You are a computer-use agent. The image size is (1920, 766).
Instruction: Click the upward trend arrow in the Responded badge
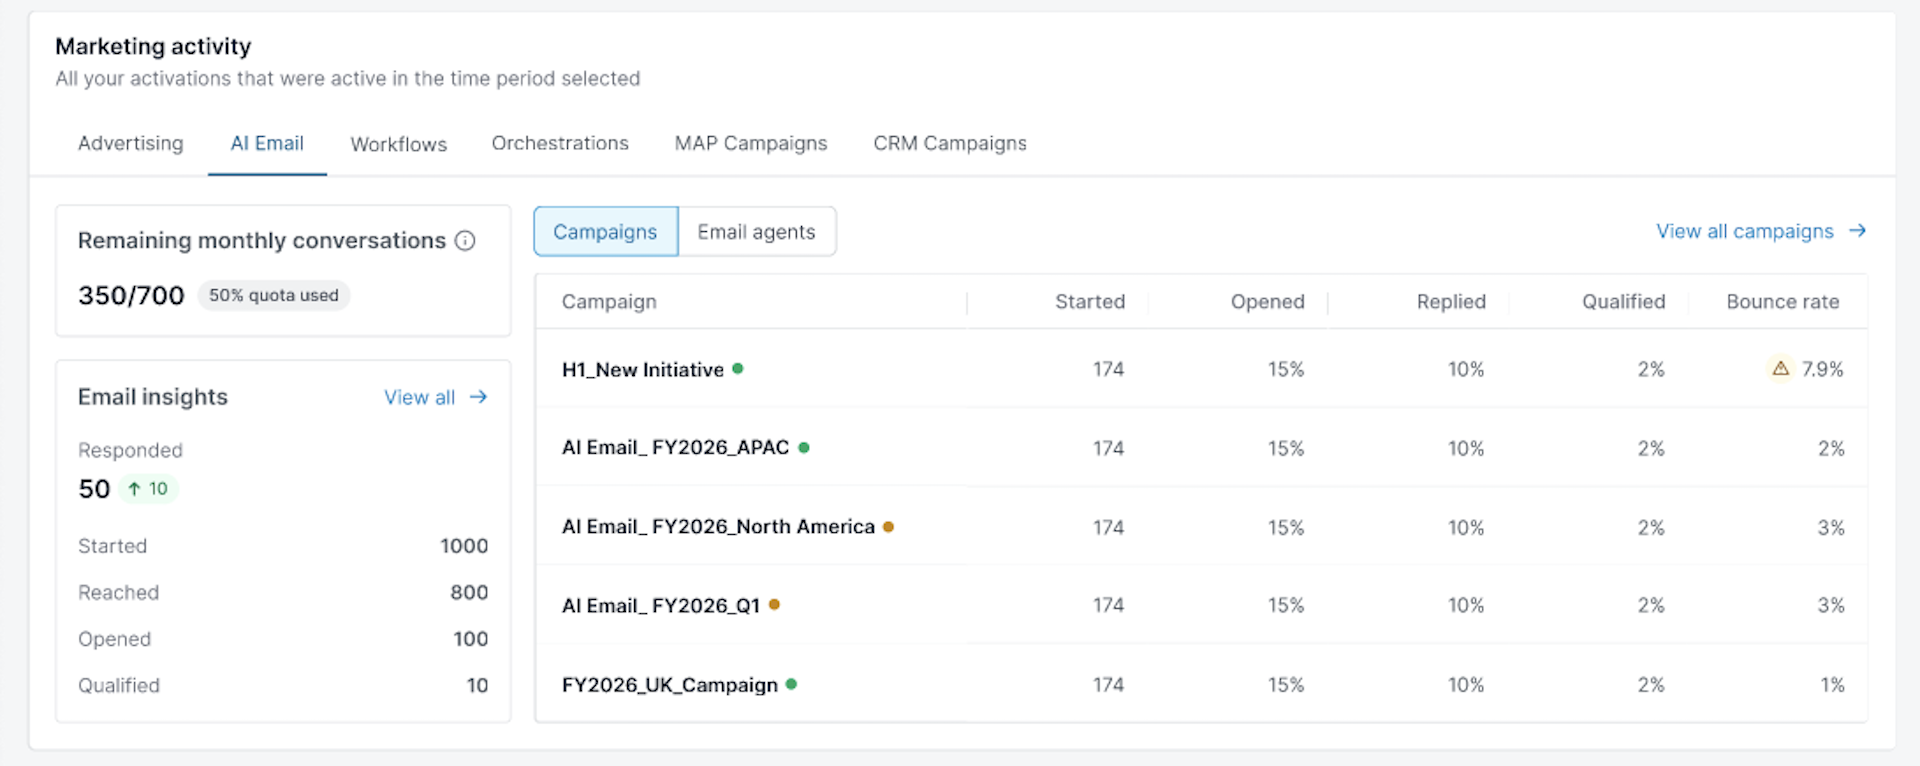click(x=135, y=489)
